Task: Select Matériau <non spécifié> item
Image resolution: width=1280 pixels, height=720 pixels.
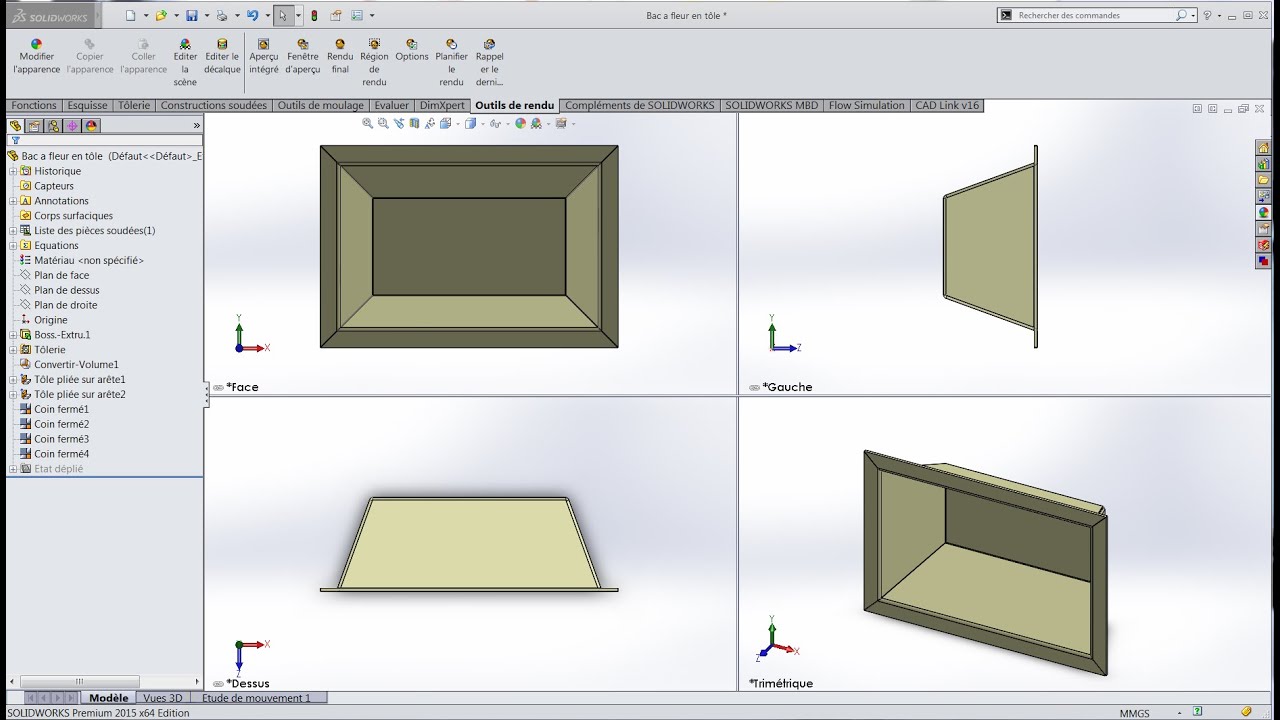Action: point(89,260)
